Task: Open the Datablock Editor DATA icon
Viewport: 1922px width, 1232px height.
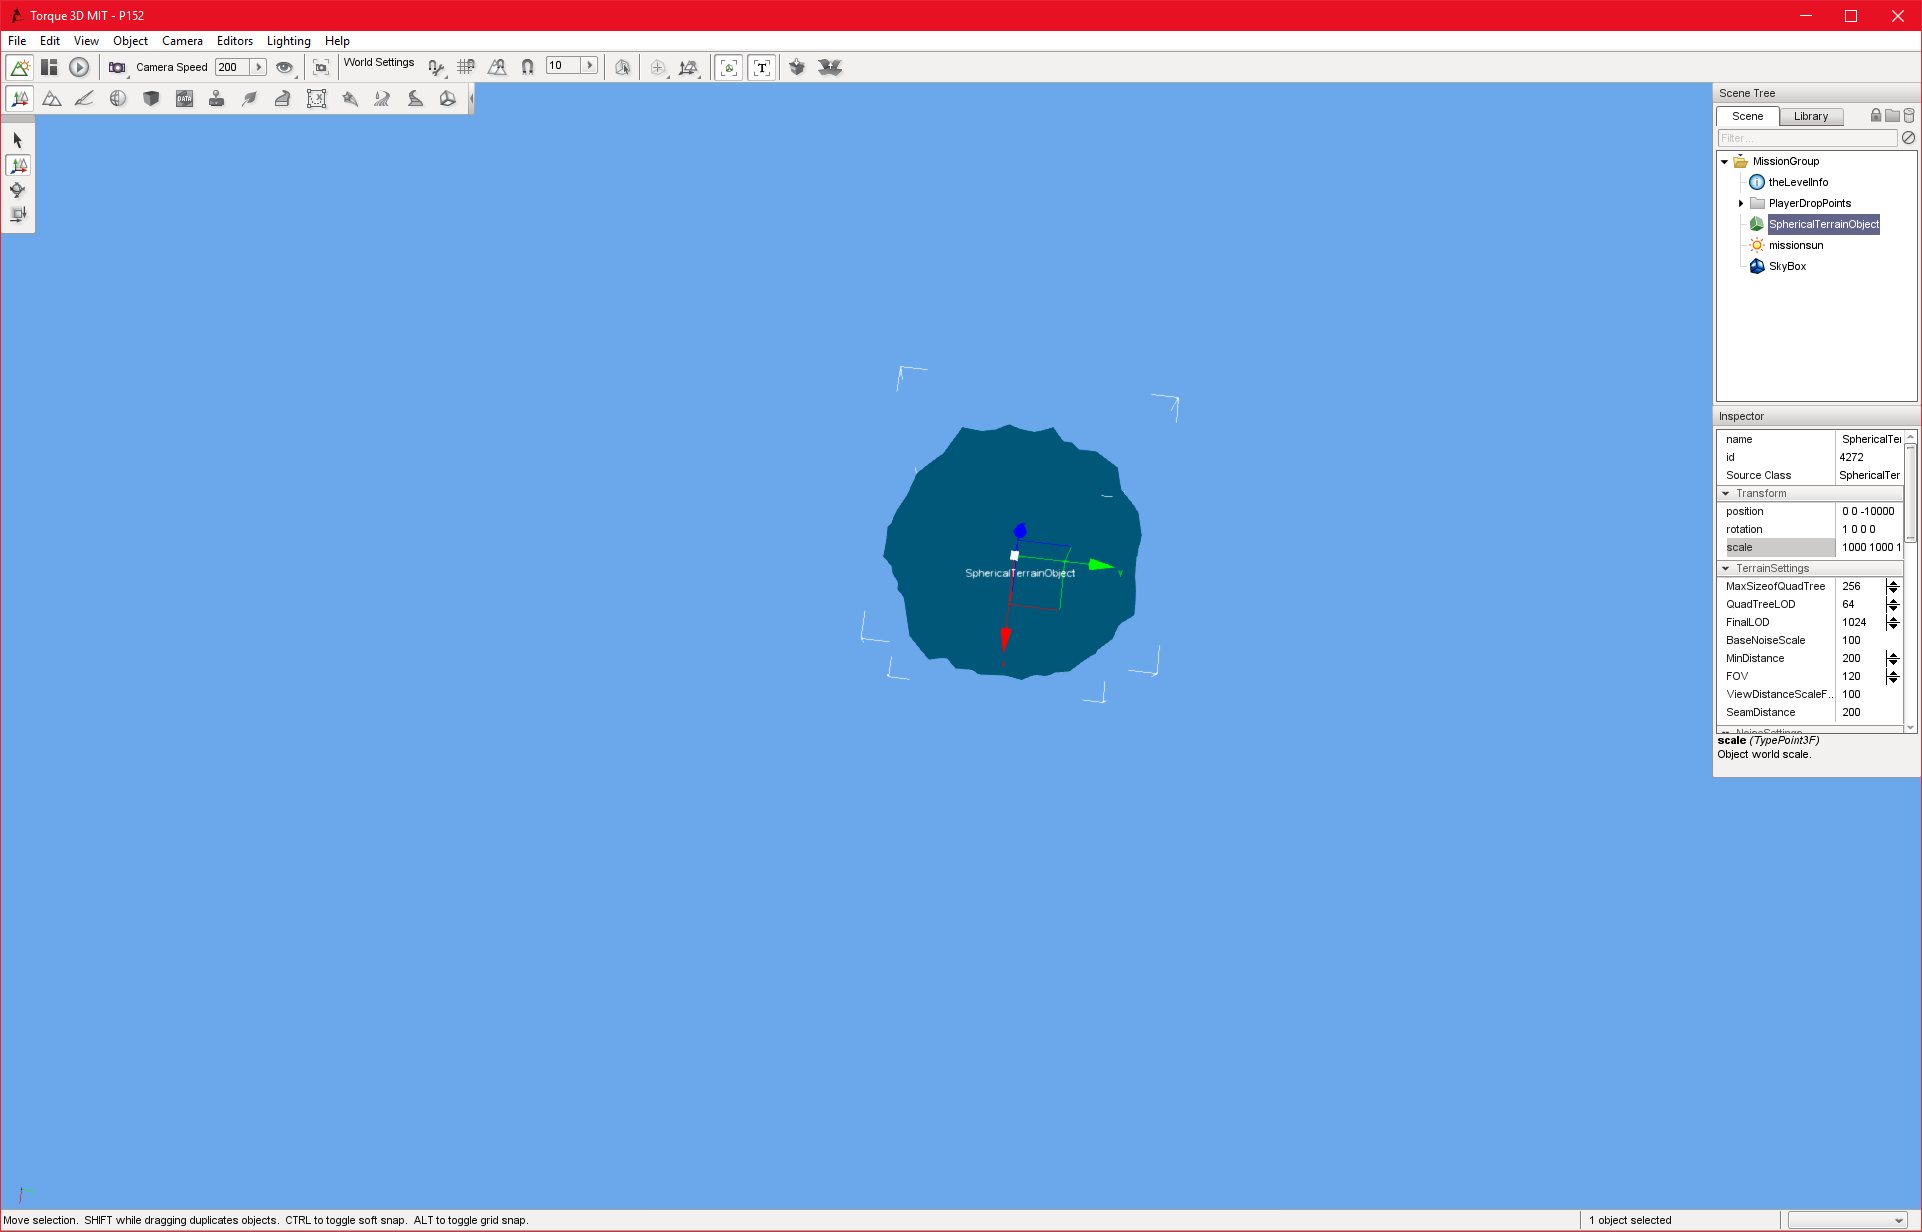Action: coord(184,98)
